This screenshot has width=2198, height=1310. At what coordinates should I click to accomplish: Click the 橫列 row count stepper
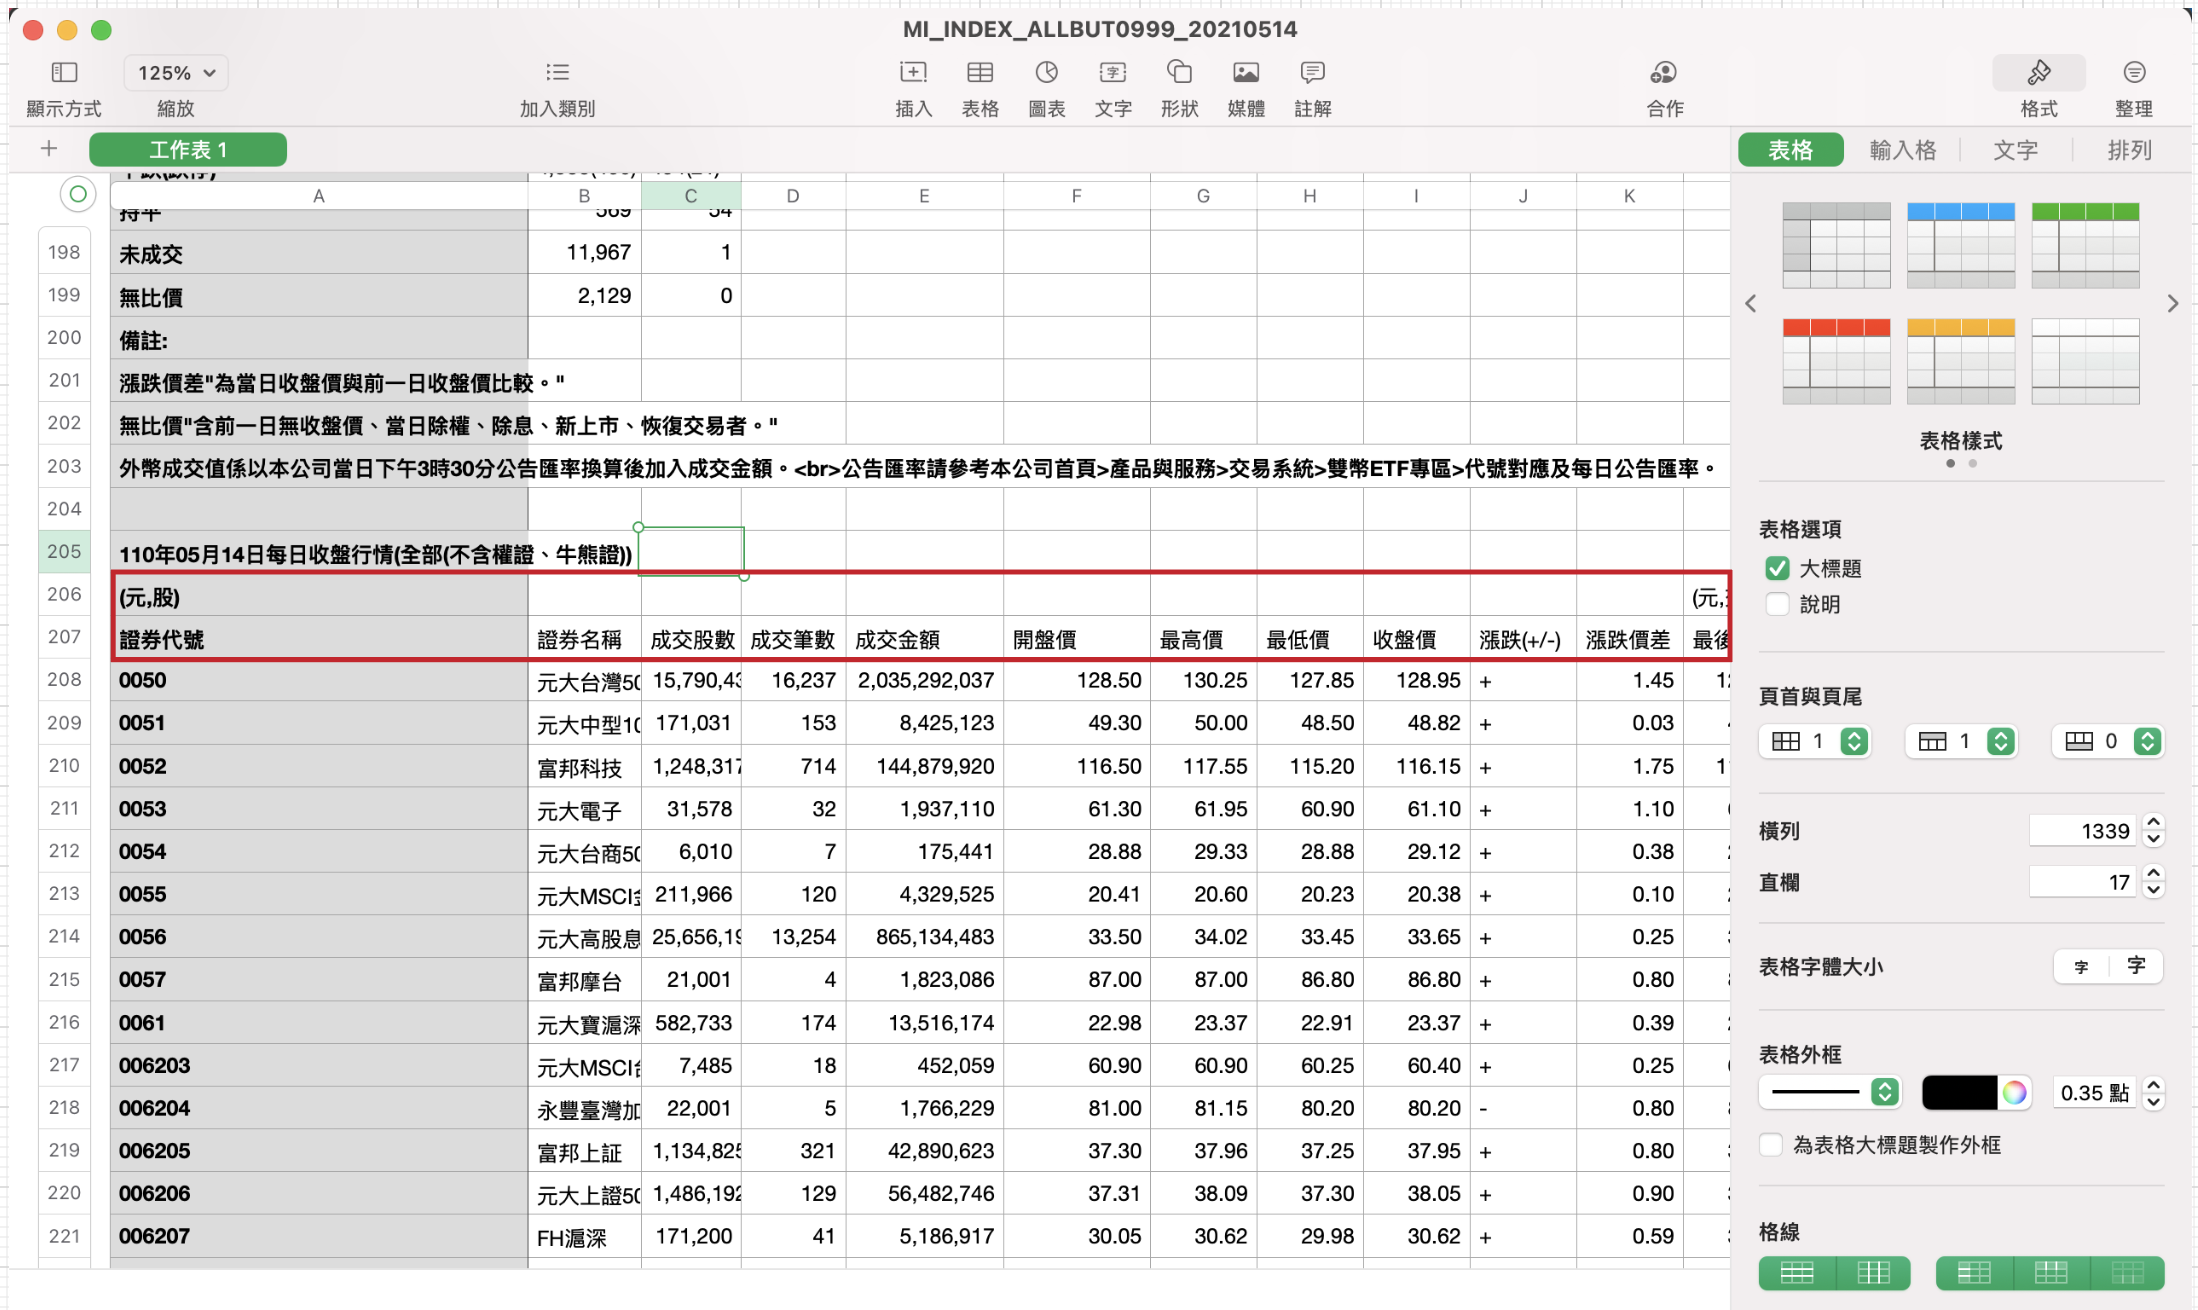2154,831
